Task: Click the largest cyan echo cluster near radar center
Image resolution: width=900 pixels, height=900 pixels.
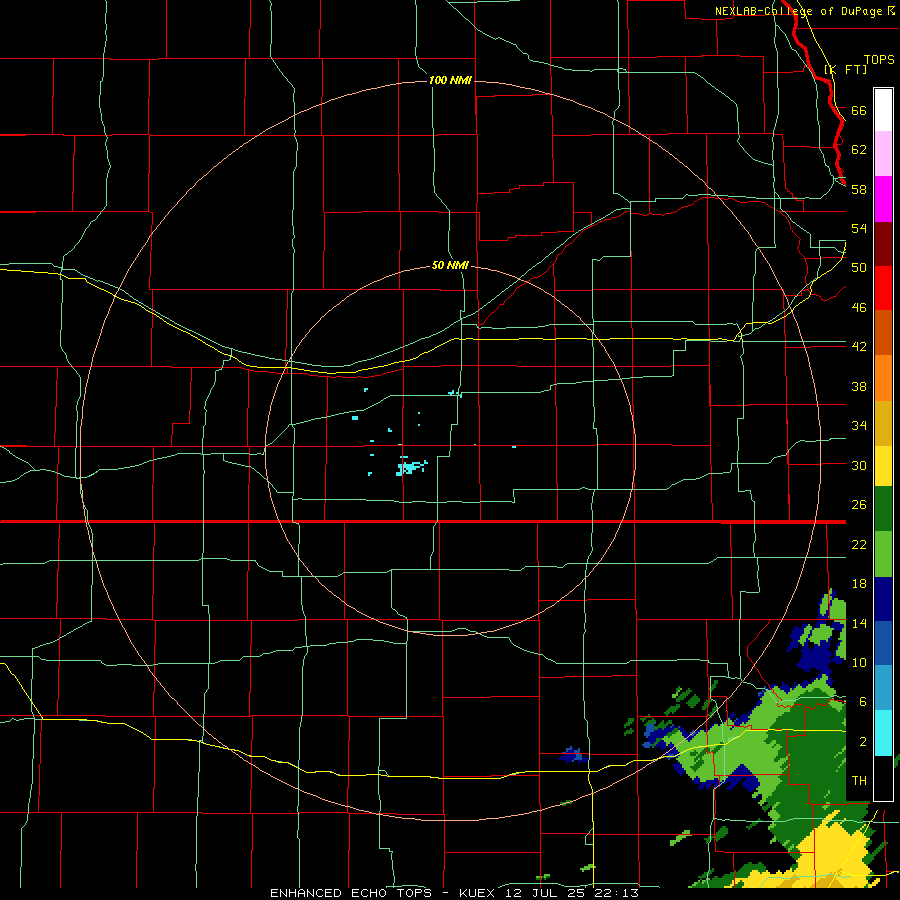Action: [410, 467]
